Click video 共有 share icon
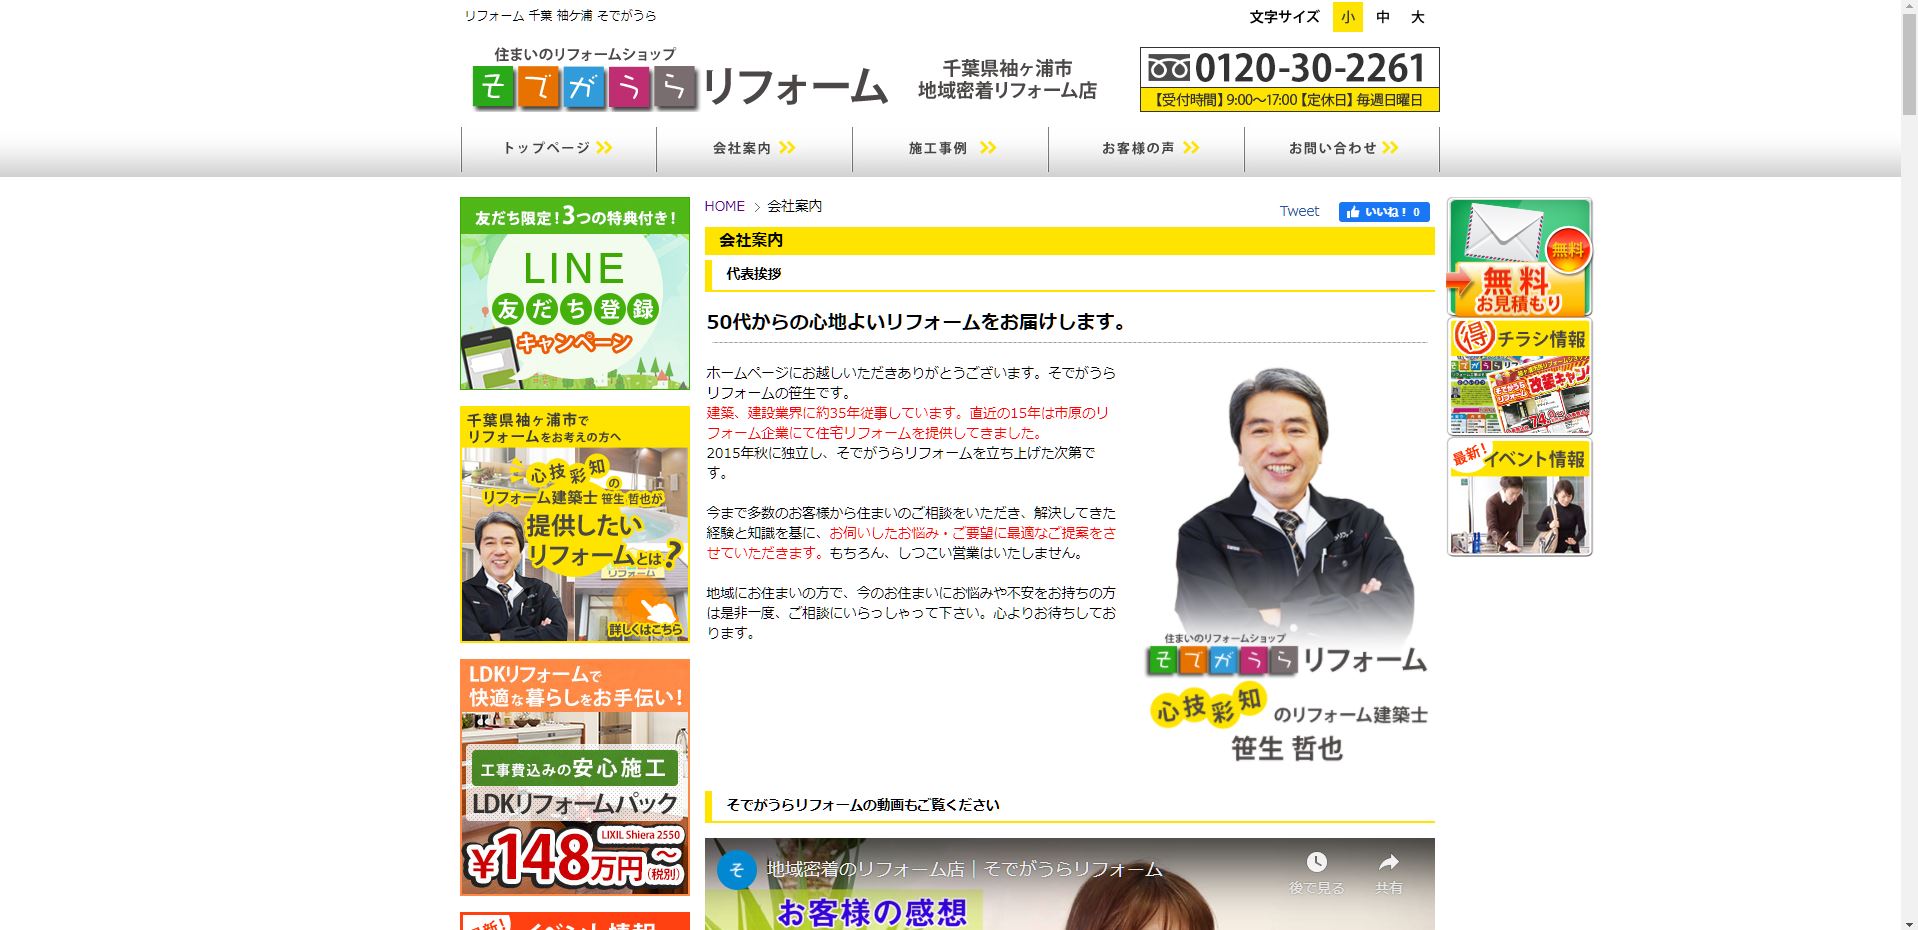Viewport: 1918px width, 930px height. pos(1388,862)
